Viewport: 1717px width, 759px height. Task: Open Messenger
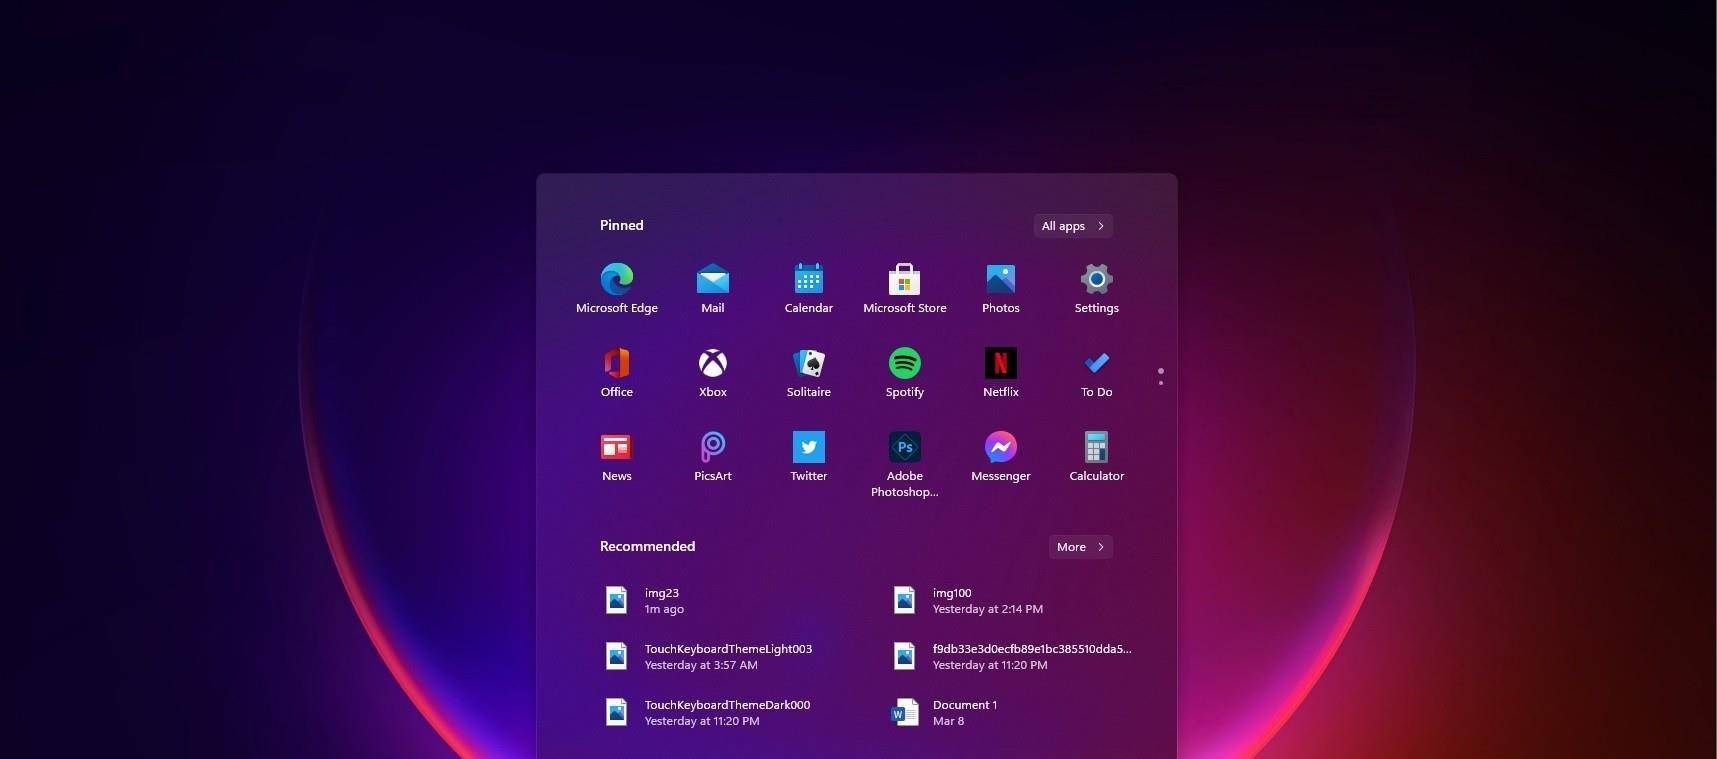coord(1001,456)
